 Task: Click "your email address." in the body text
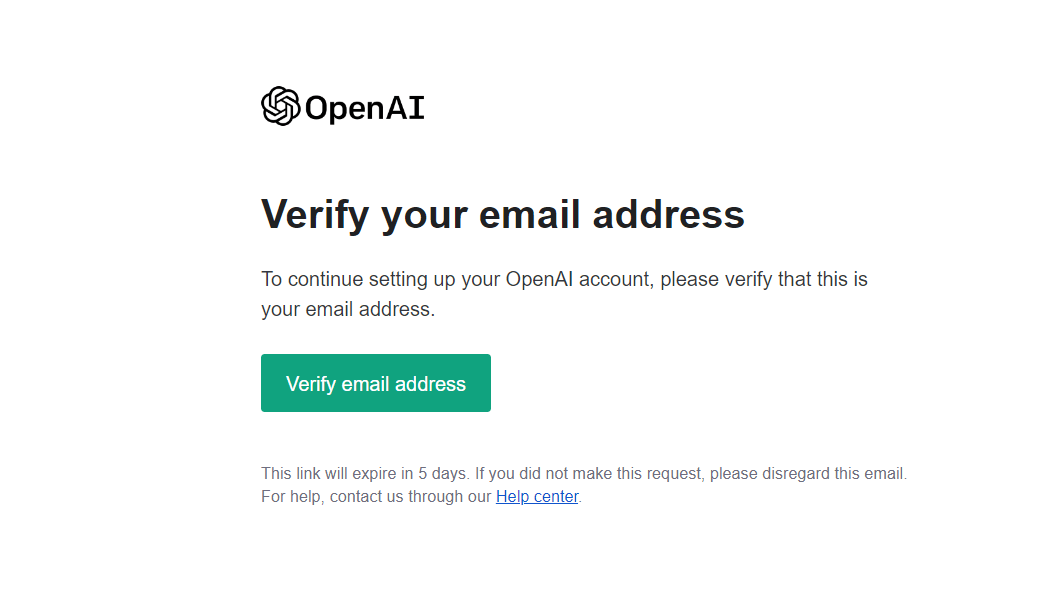tap(348, 310)
